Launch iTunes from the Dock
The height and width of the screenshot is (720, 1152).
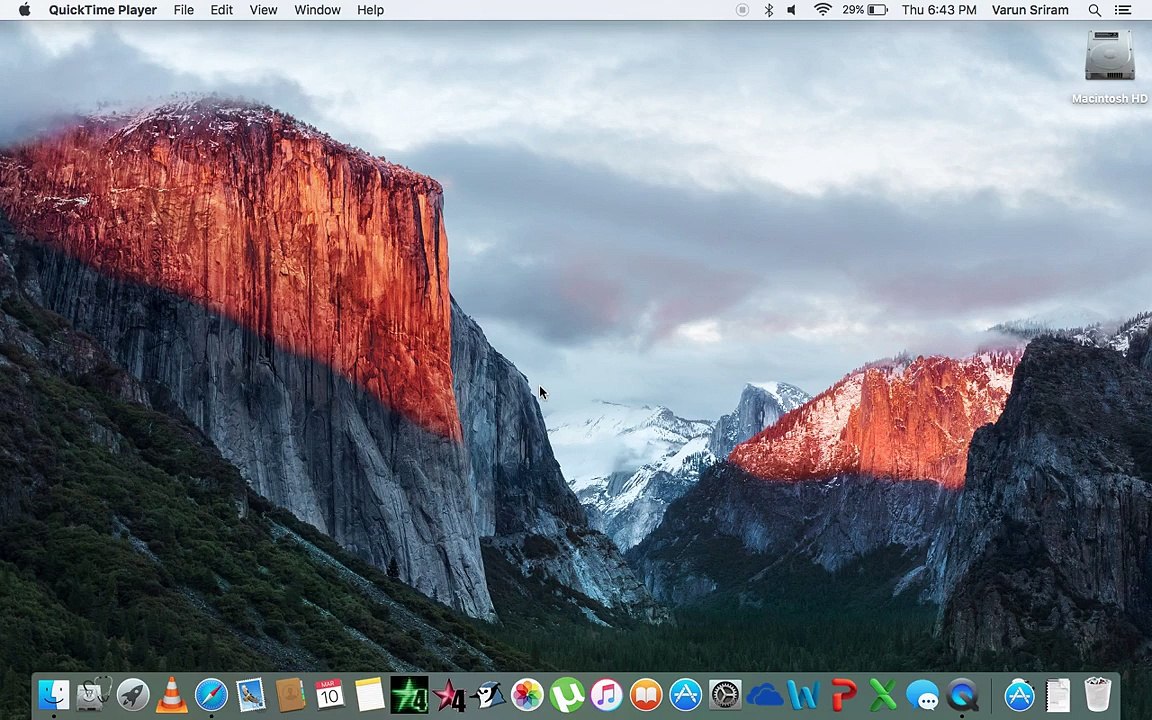(x=606, y=694)
